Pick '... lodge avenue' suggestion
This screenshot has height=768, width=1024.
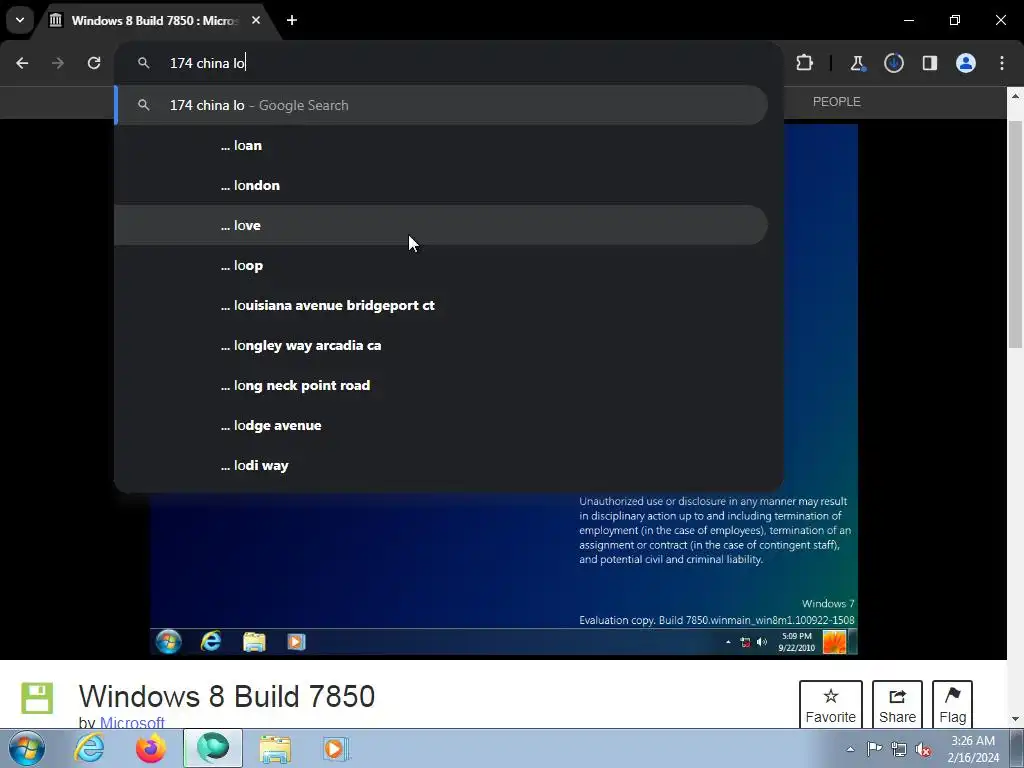click(x=441, y=425)
